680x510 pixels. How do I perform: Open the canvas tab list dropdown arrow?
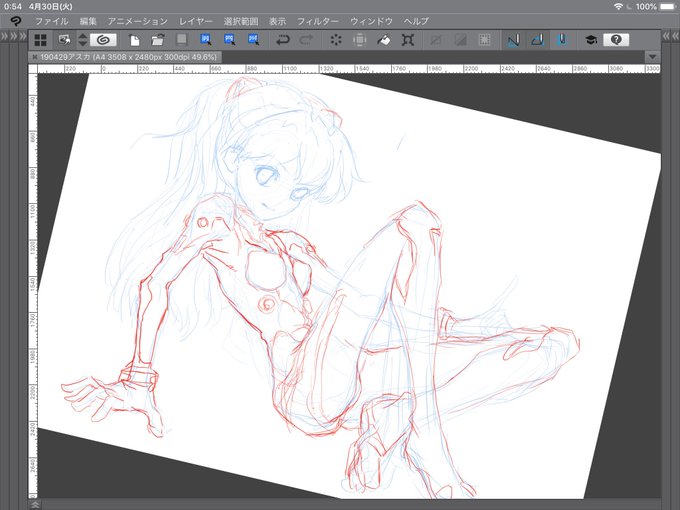click(x=652, y=57)
